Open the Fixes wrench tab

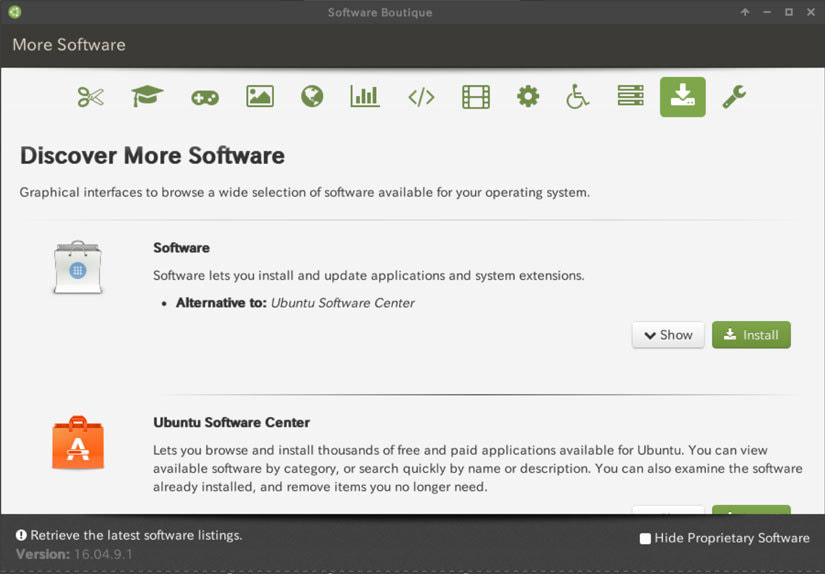(x=734, y=97)
